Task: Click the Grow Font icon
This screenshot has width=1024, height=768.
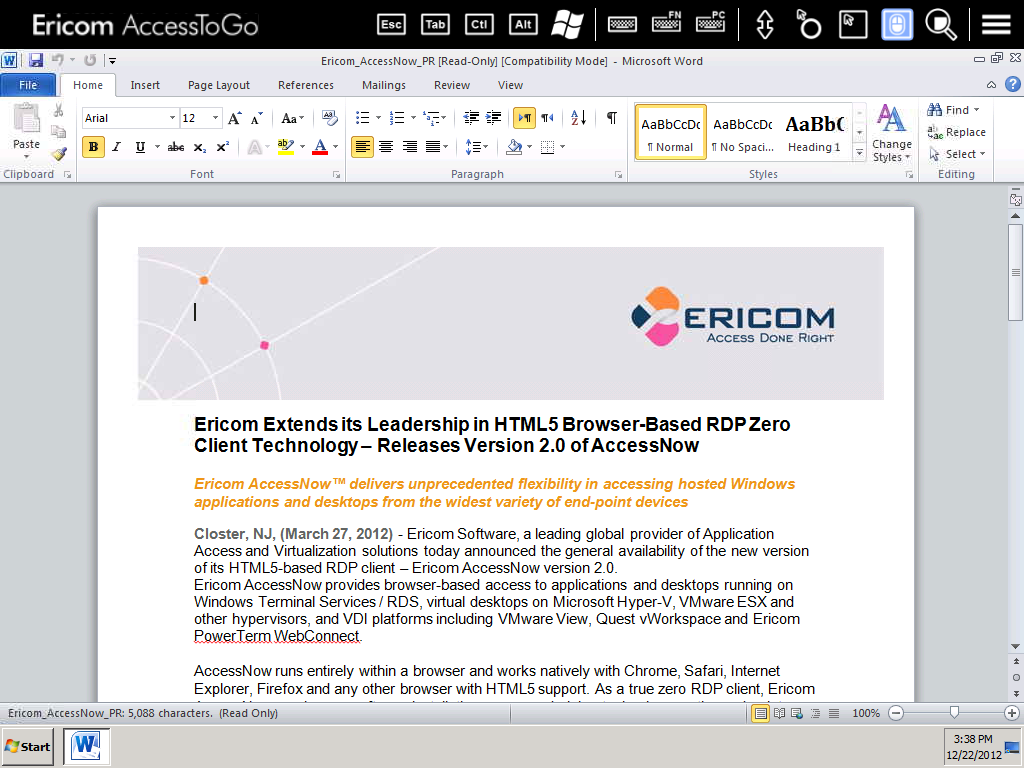Action: tap(234, 118)
